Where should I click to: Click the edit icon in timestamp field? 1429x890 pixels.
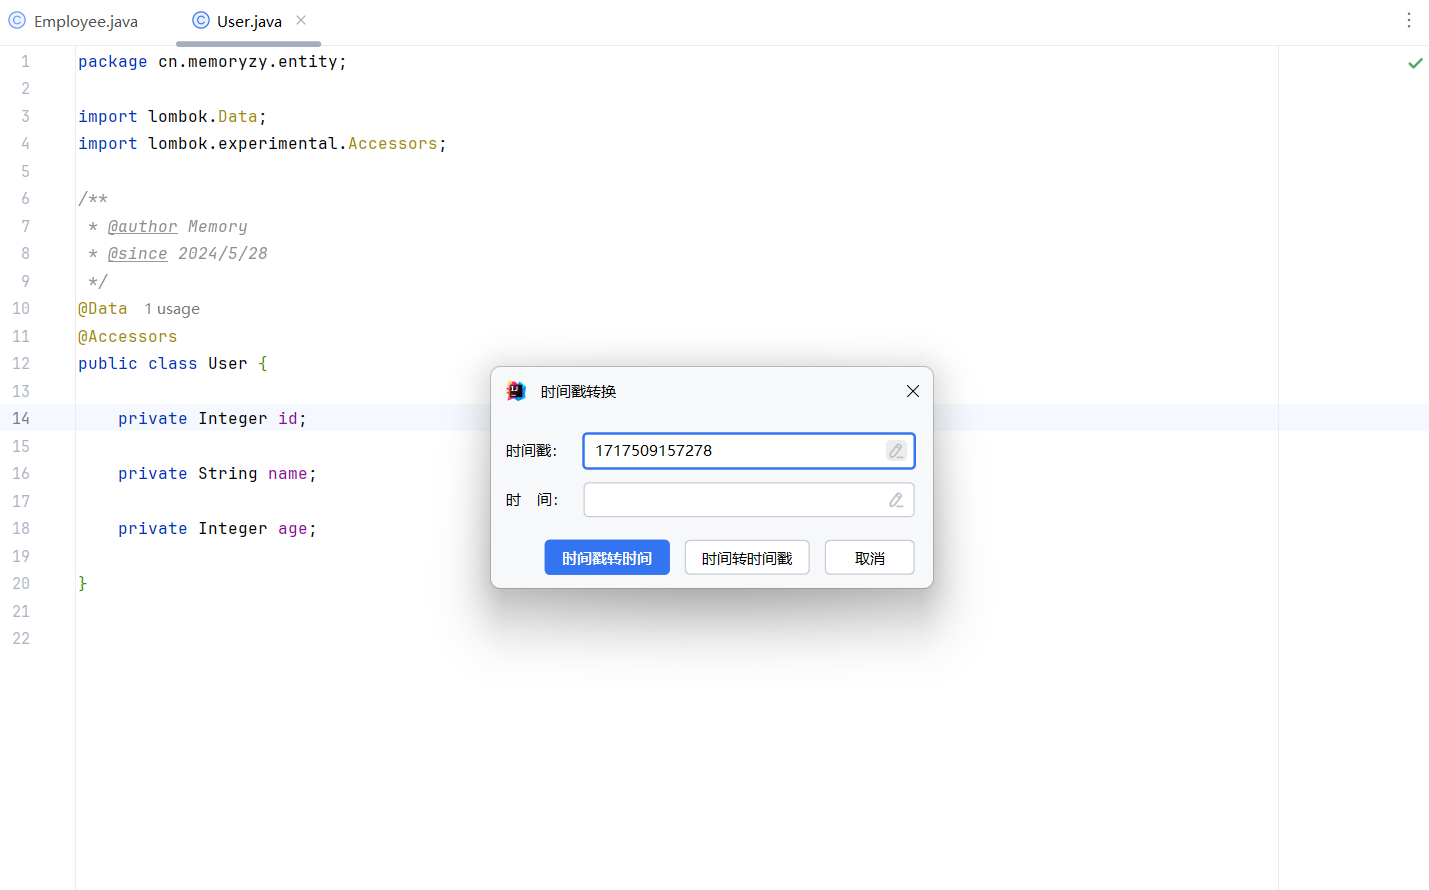click(896, 451)
